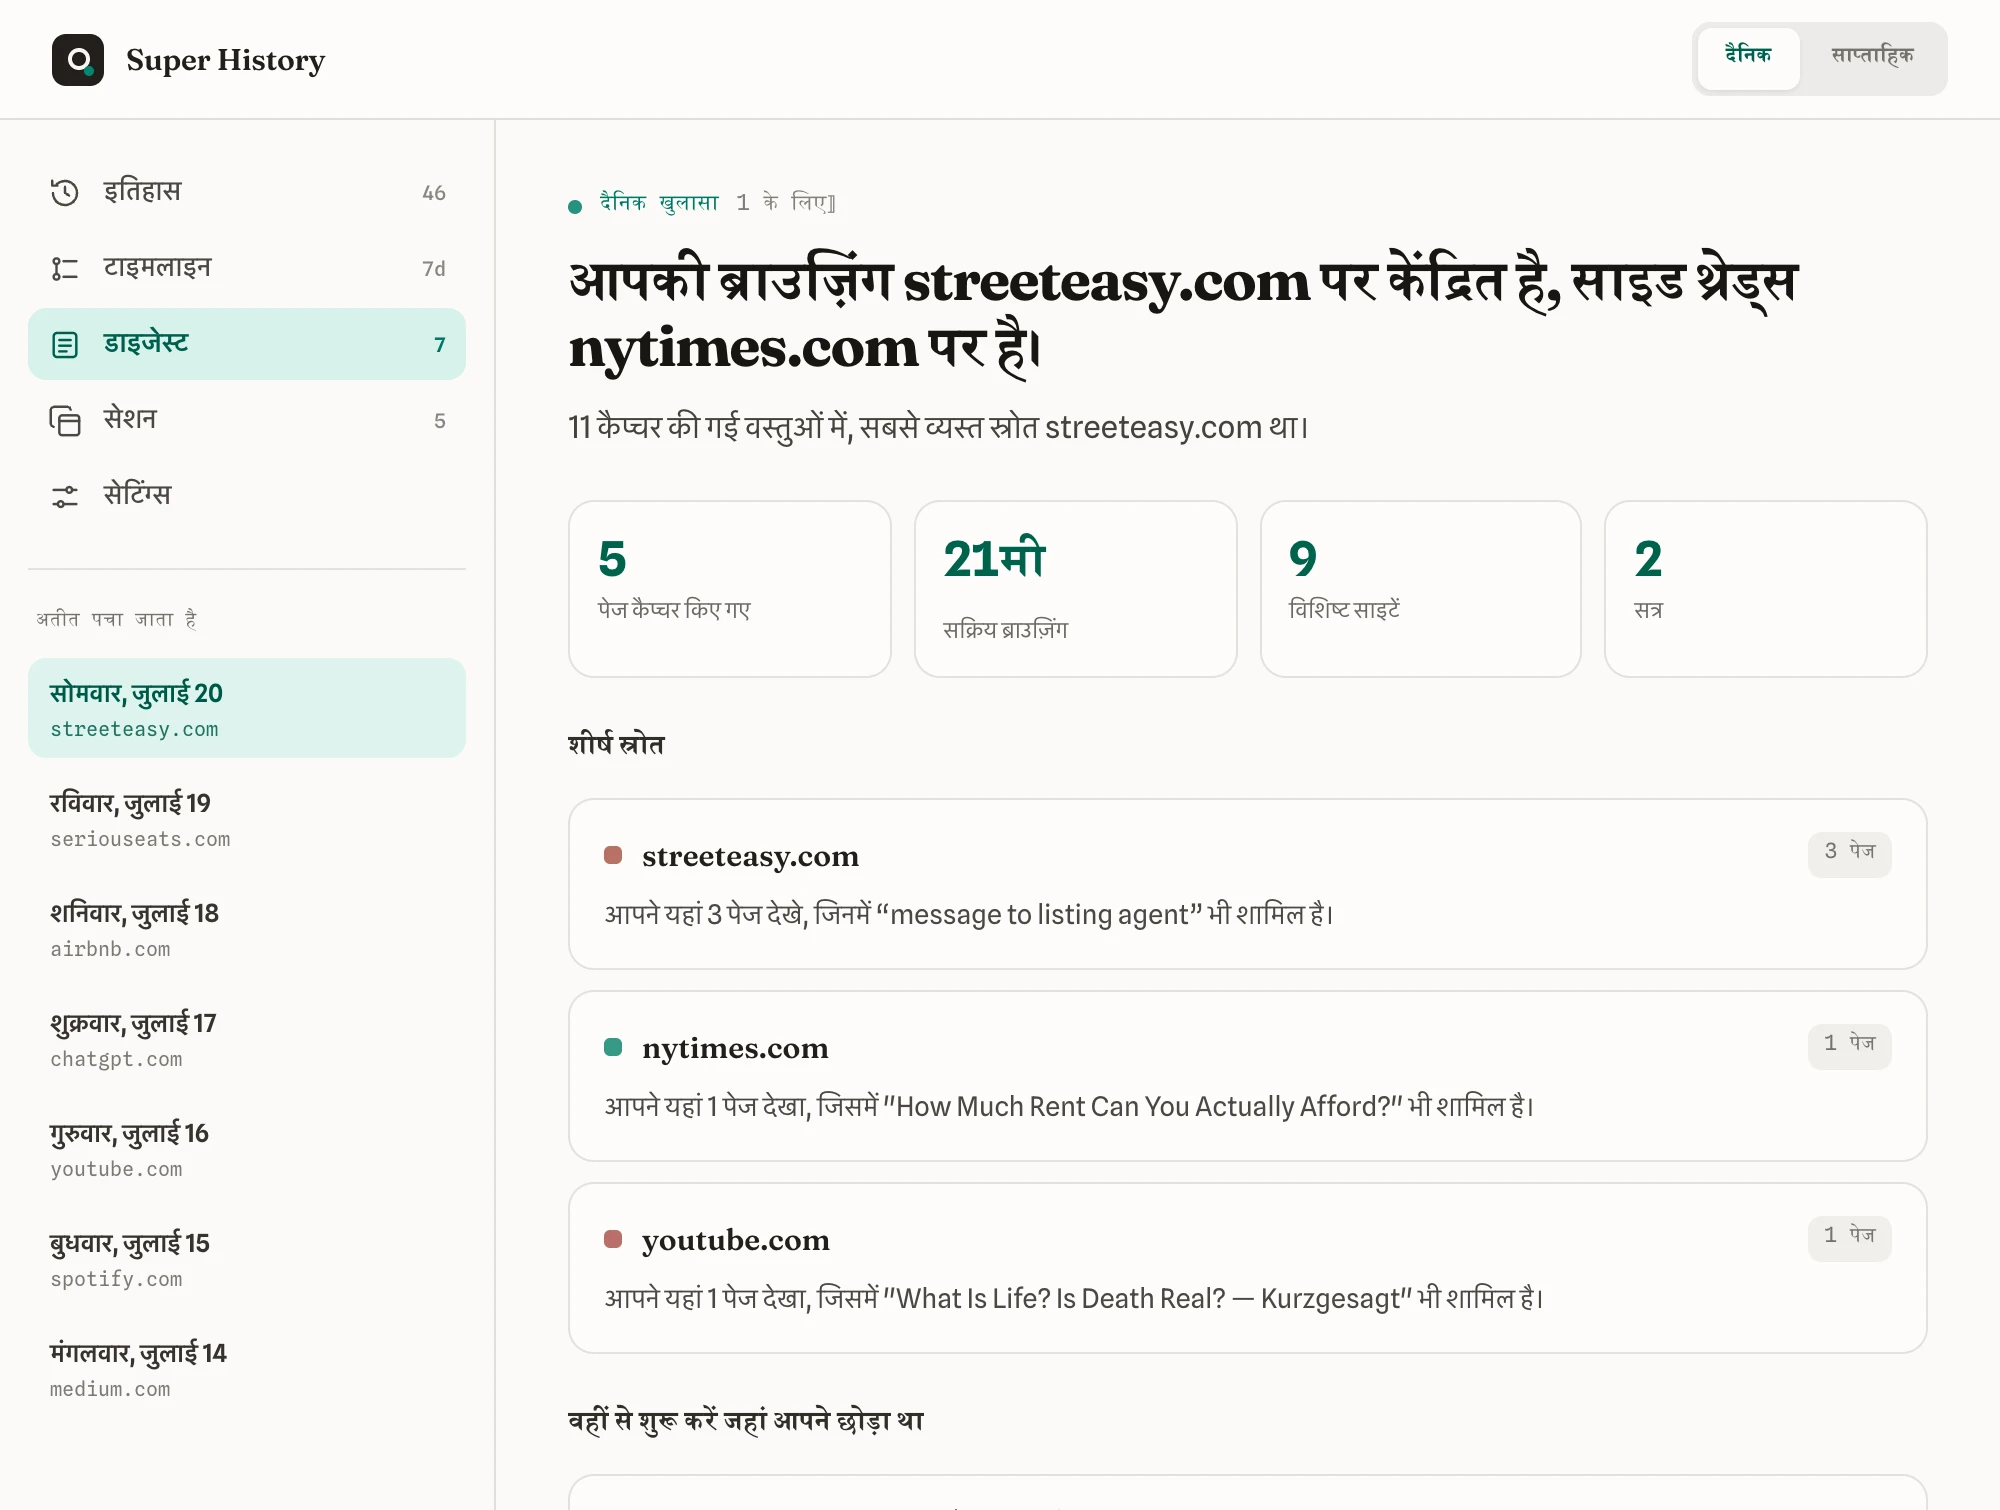Screen dimensions: 2000x1510
Task: Click the 2 सत्र stat card
Action: pos(1765,589)
